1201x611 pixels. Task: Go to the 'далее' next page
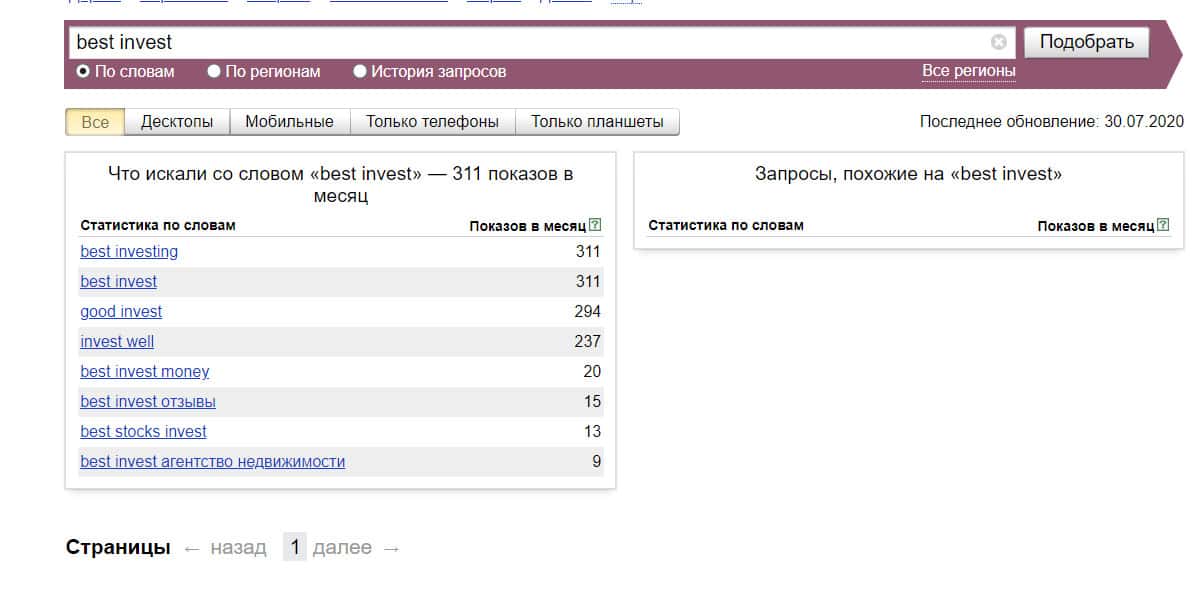(342, 548)
